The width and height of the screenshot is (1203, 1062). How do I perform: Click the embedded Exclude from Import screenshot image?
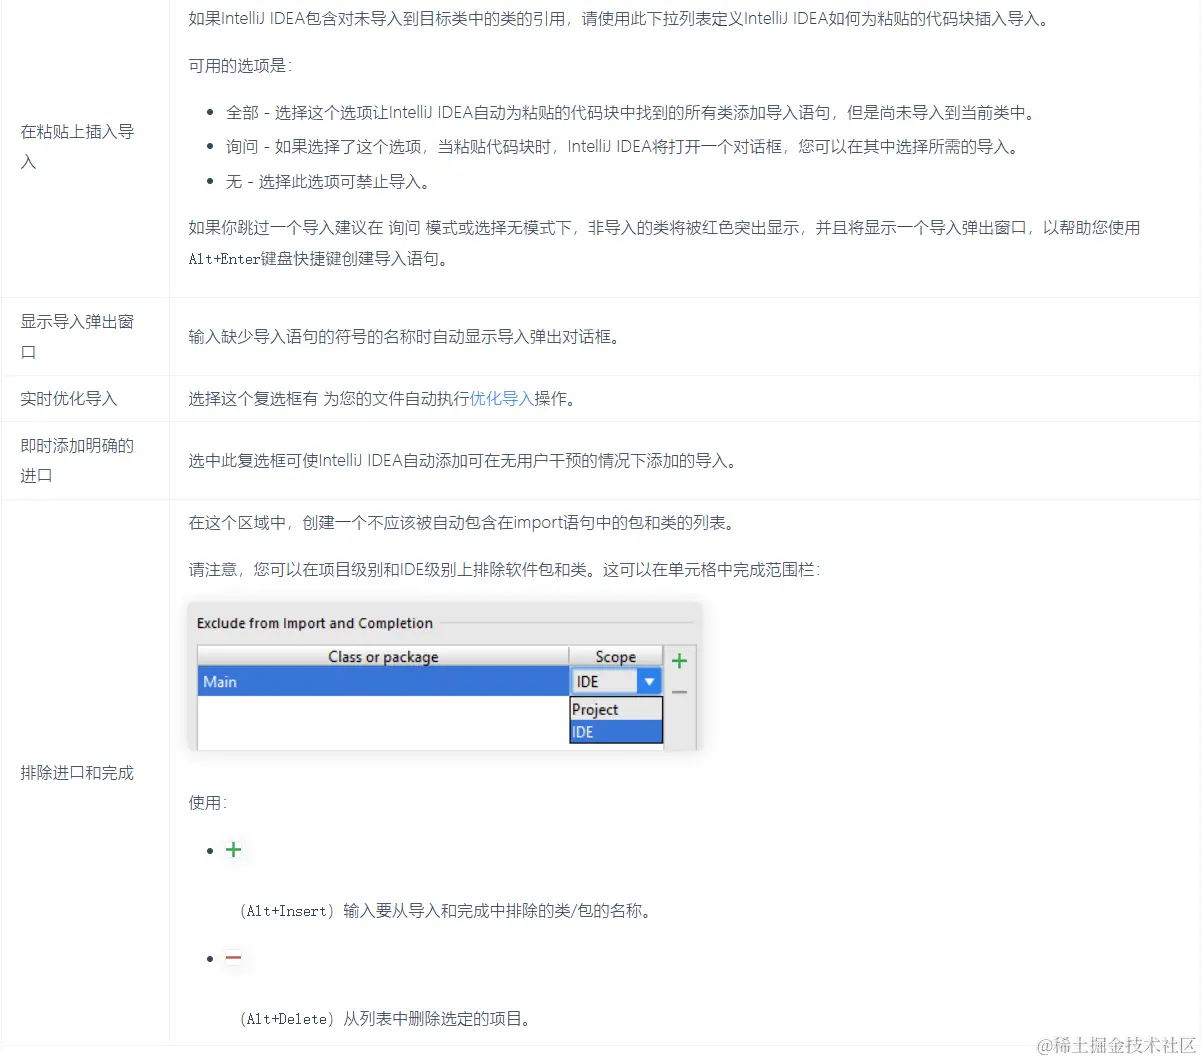(x=445, y=676)
